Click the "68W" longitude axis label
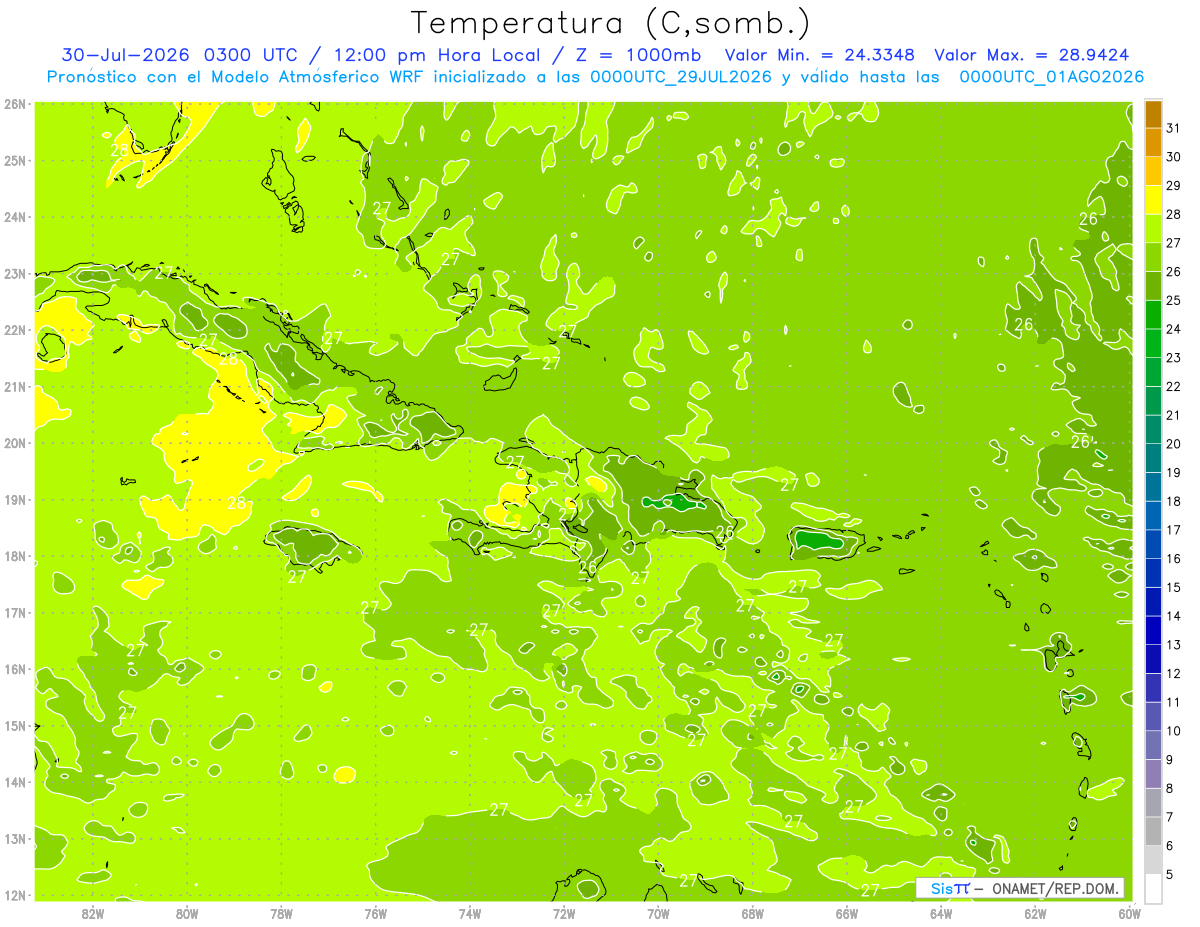The height and width of the screenshot is (927, 1200). click(753, 912)
